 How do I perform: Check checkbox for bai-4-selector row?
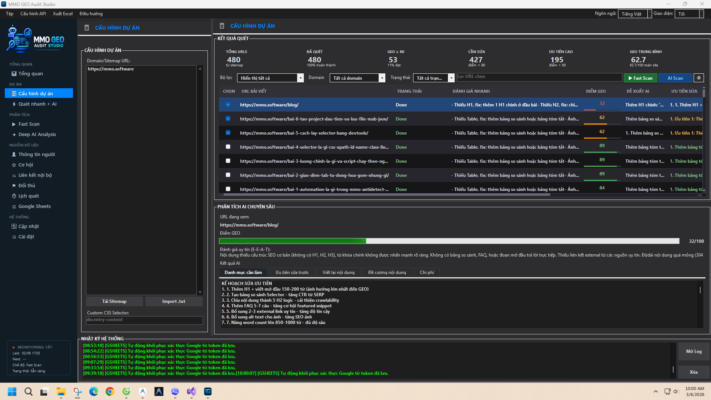point(228,147)
